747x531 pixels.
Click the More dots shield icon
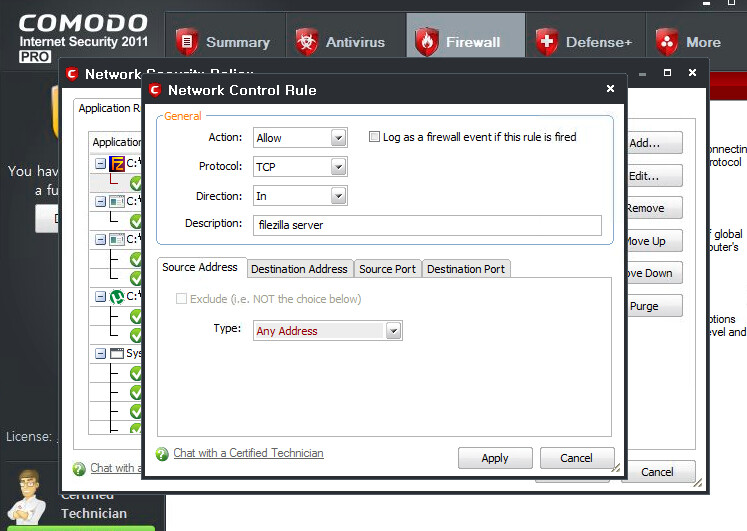[667, 42]
